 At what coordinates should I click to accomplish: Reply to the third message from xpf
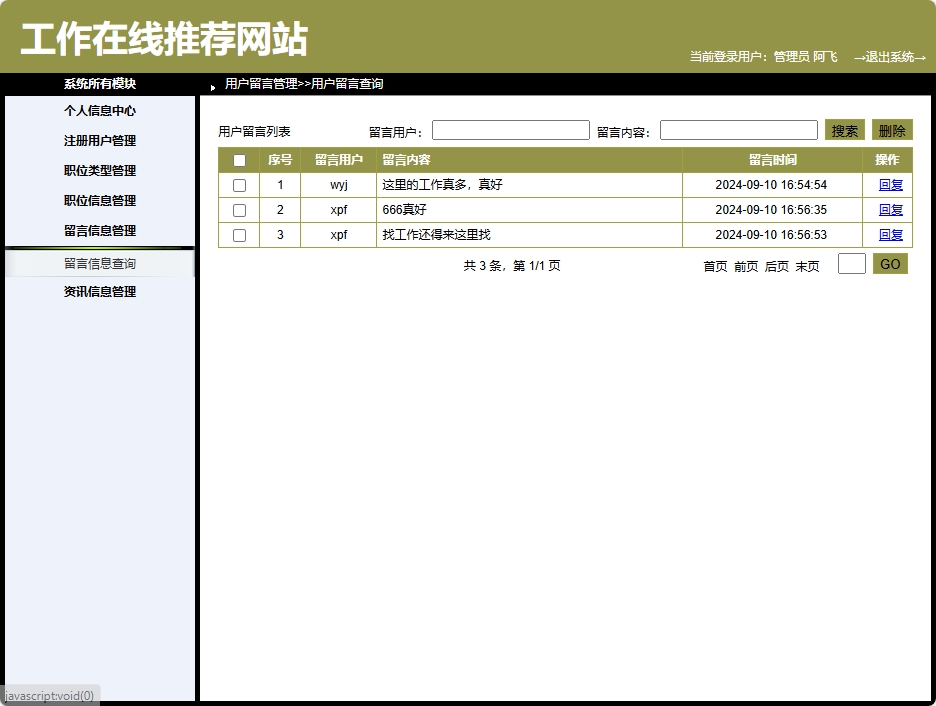click(x=891, y=234)
